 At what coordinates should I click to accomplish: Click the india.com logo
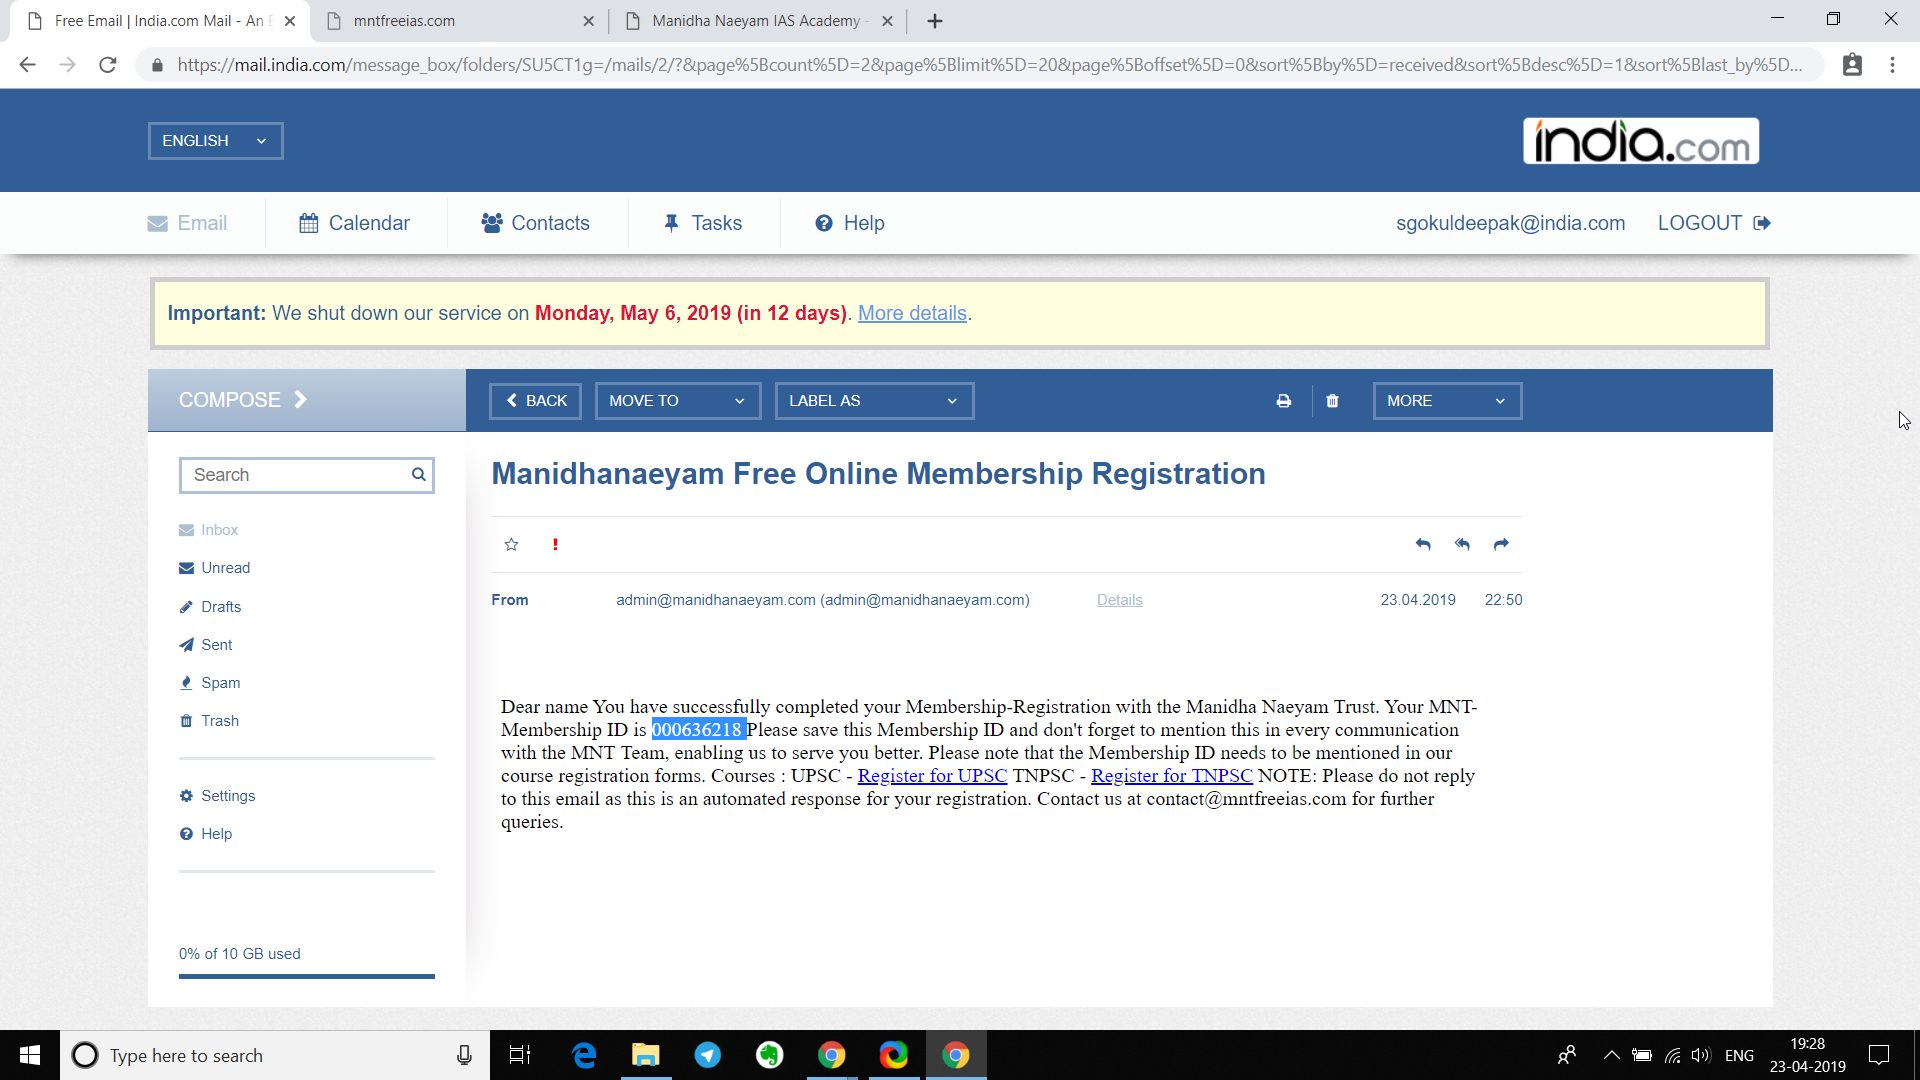pyautogui.click(x=1641, y=141)
